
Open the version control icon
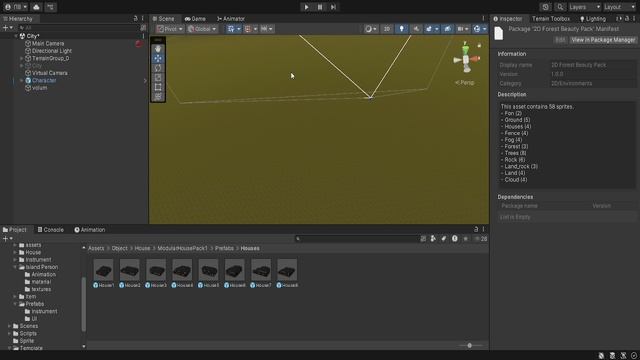(x=50, y=7)
